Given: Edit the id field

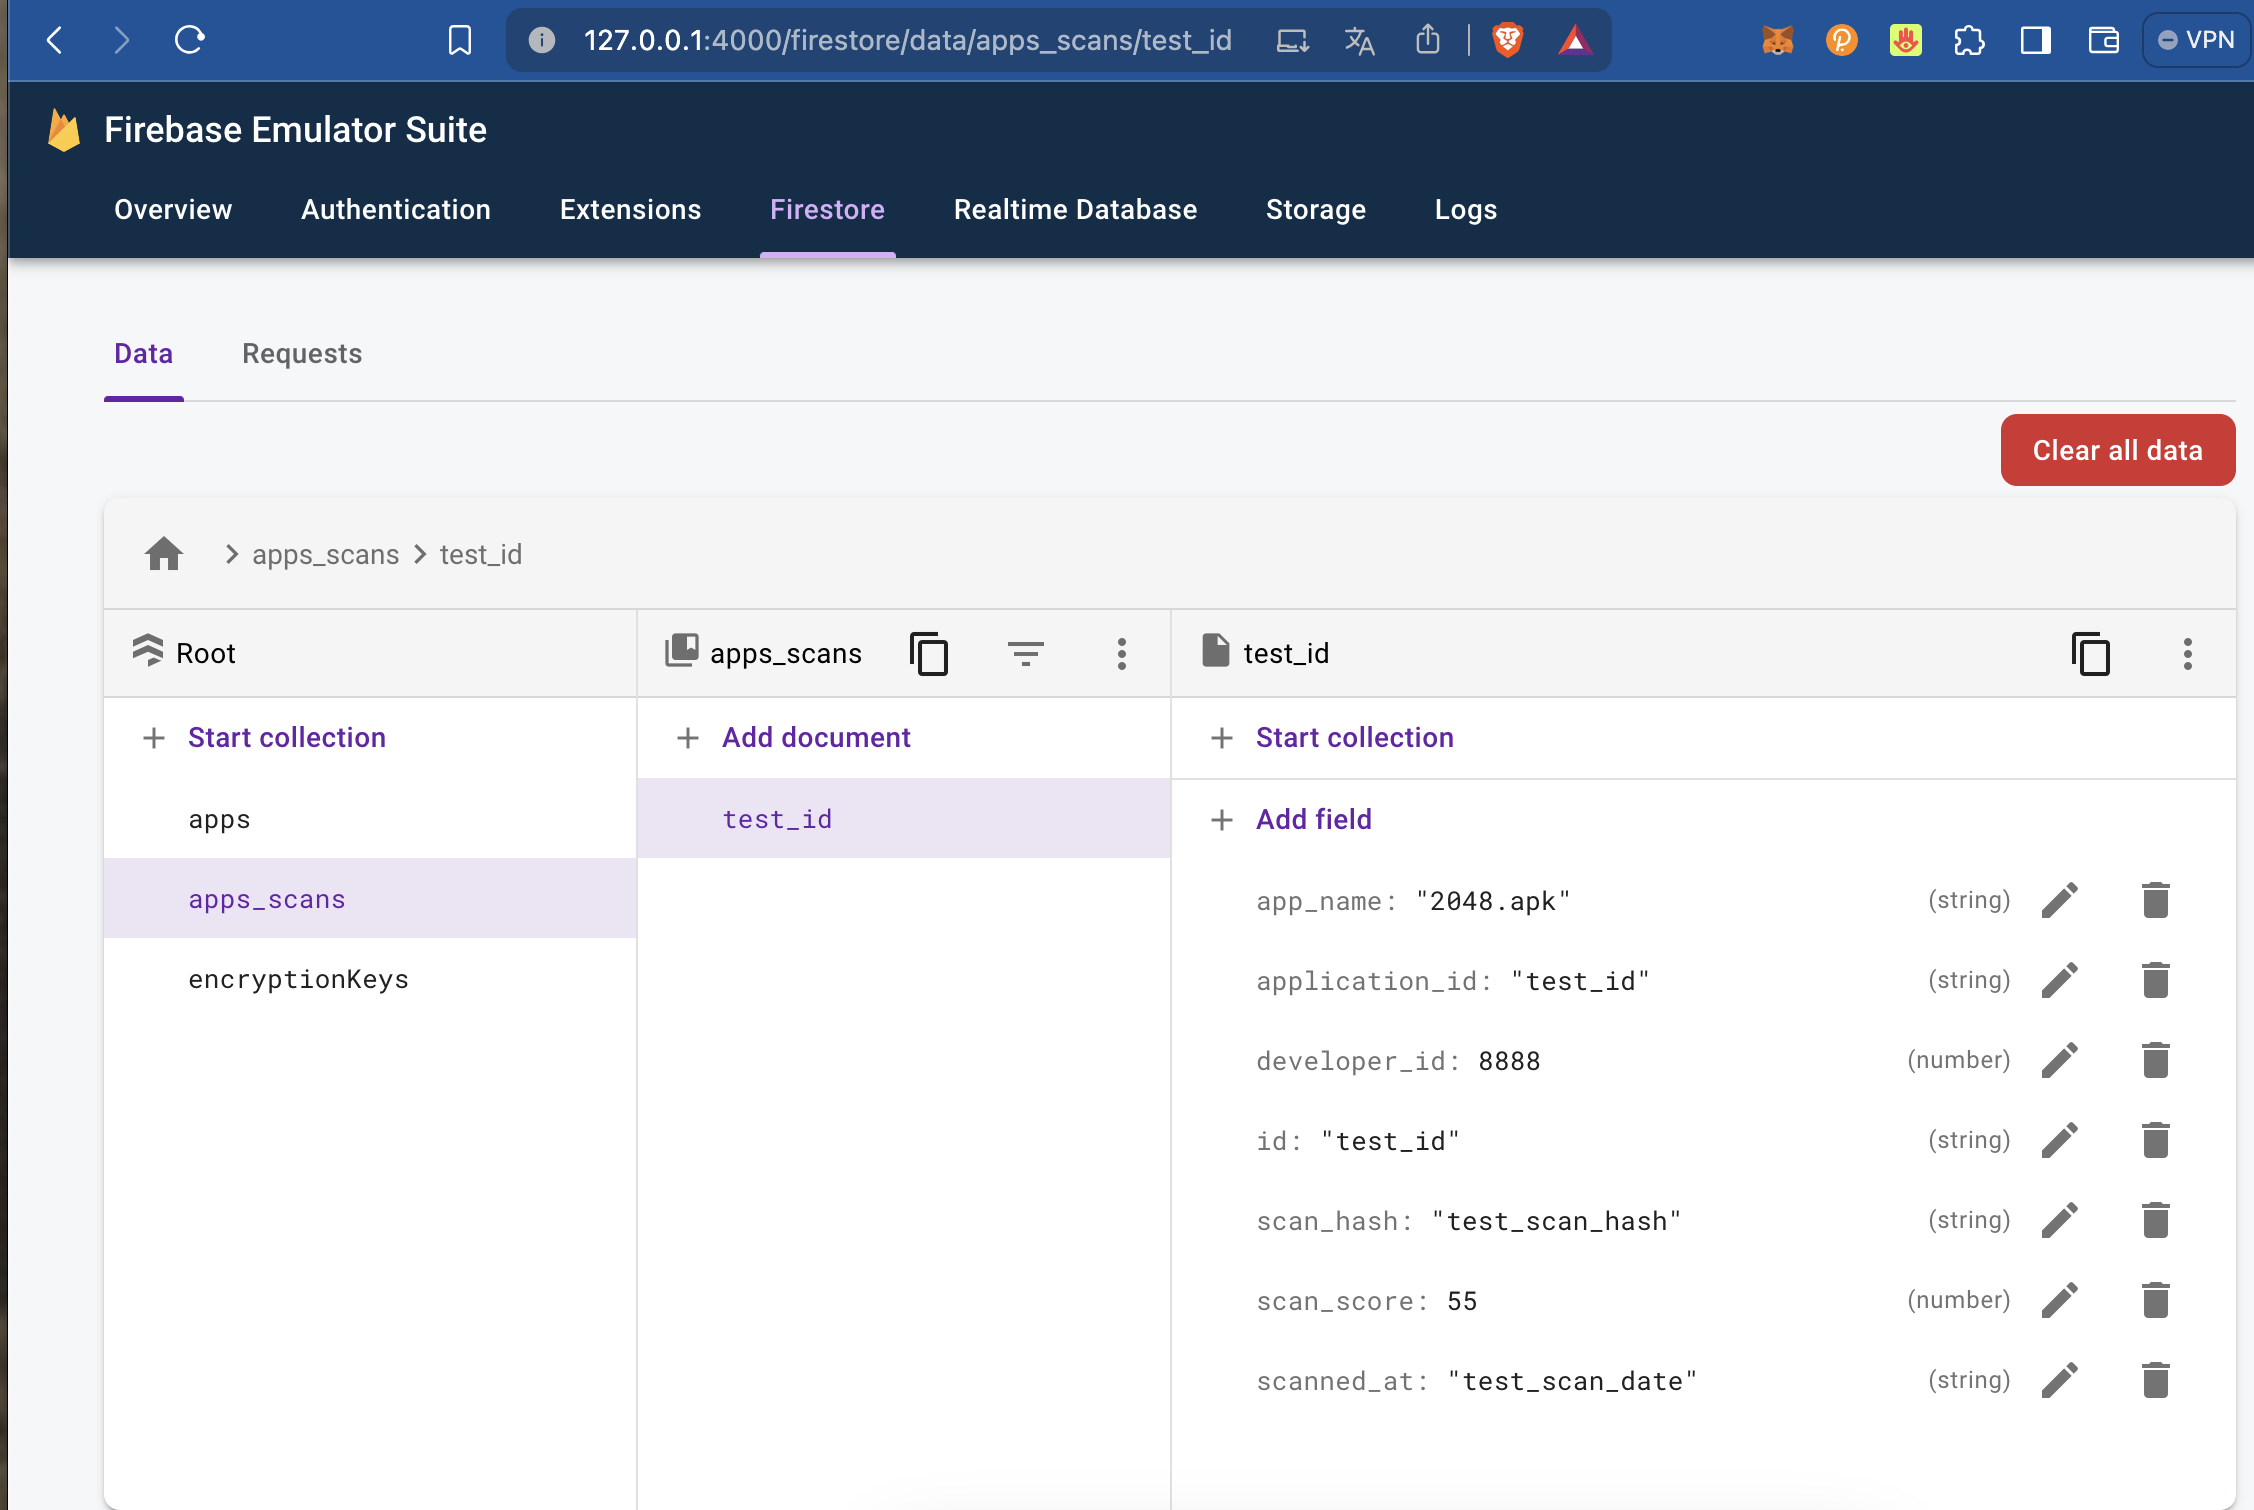Looking at the screenshot, I should [2060, 1140].
